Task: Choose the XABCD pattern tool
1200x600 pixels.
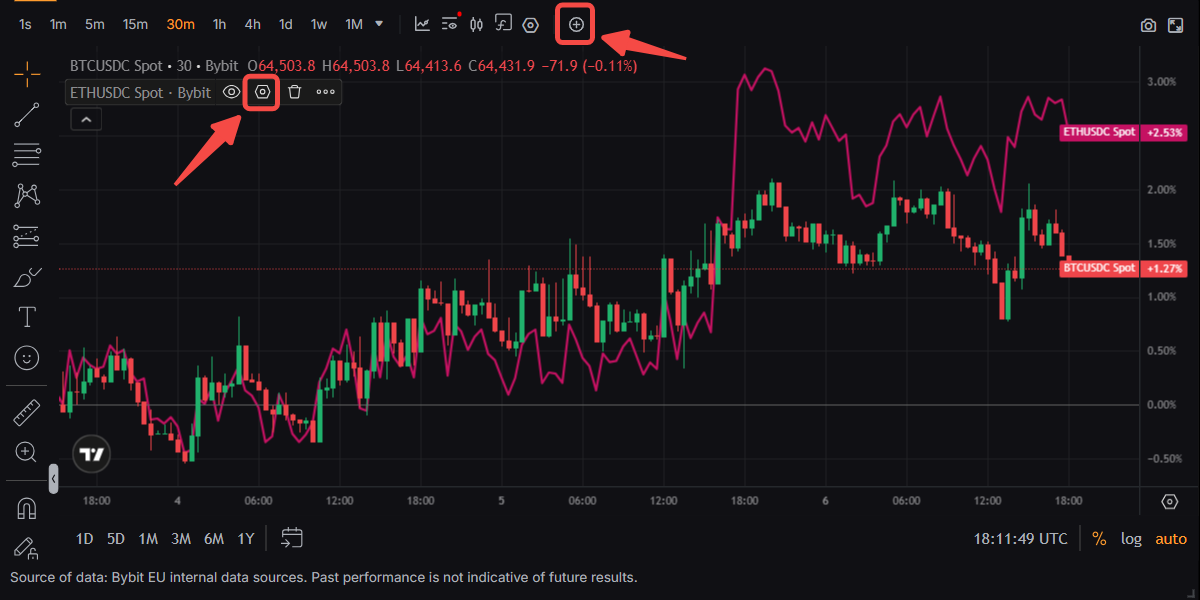Action: pos(27,195)
